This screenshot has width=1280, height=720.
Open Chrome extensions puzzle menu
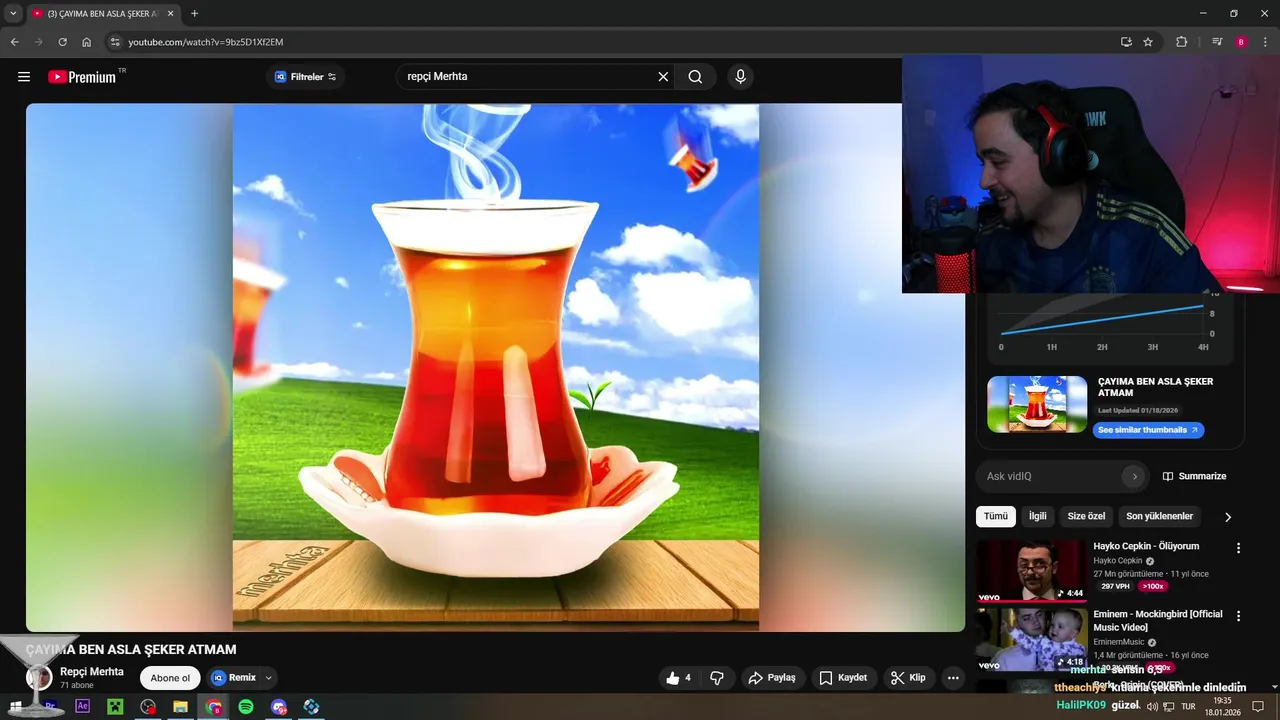pos(1182,42)
